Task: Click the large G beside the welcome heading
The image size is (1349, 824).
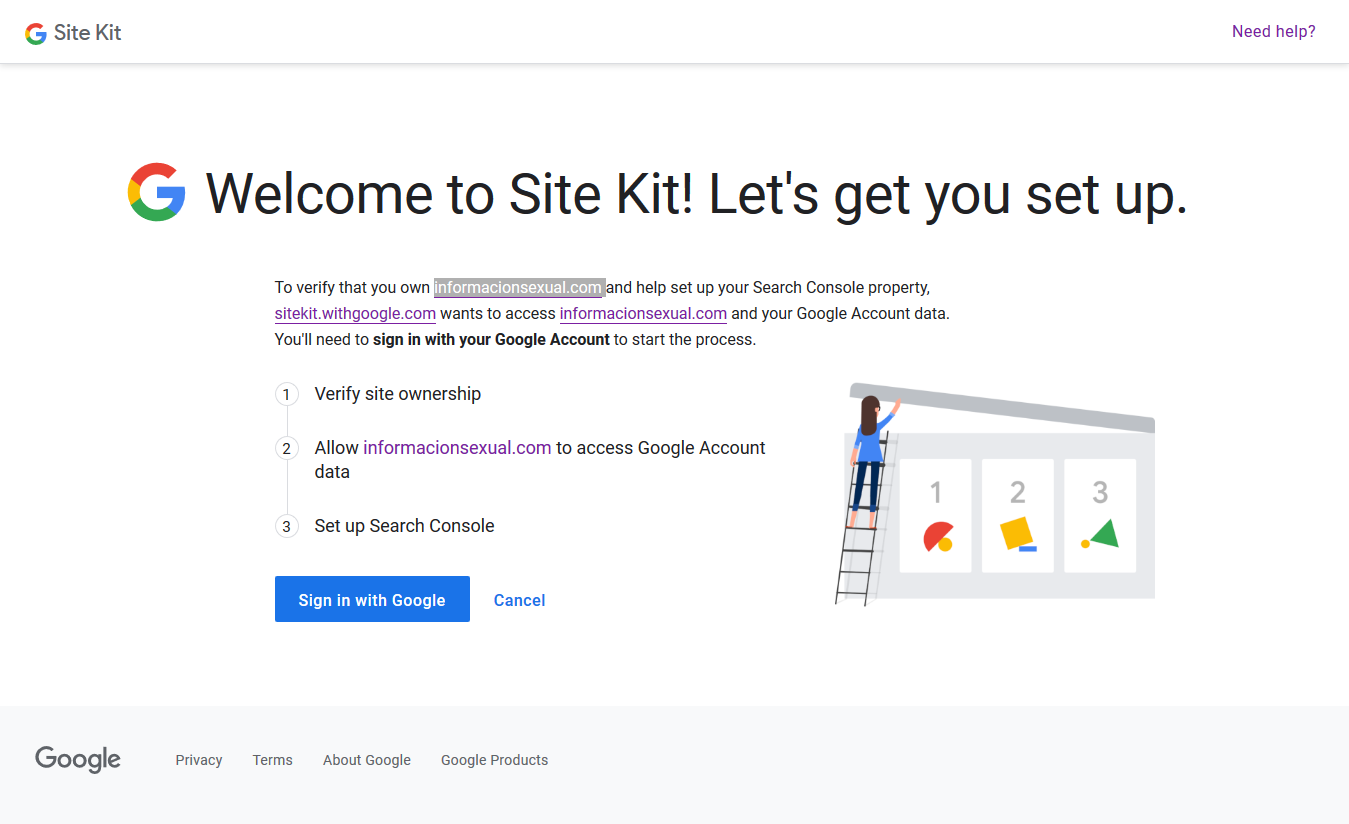Action: pos(156,192)
